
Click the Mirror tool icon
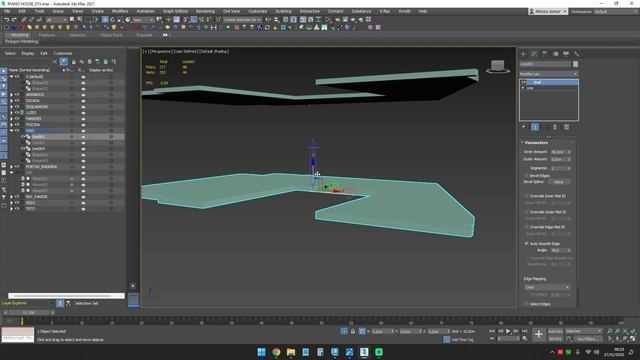[x=268, y=20]
